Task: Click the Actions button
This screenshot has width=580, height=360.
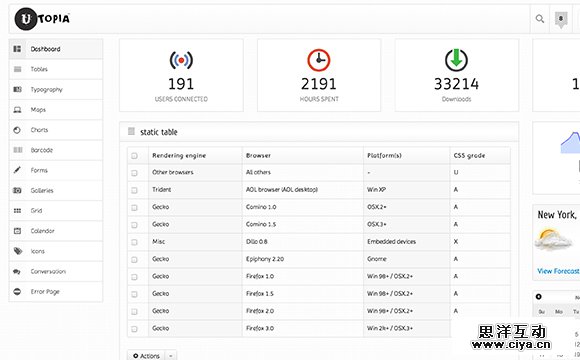Action: [x=146, y=356]
